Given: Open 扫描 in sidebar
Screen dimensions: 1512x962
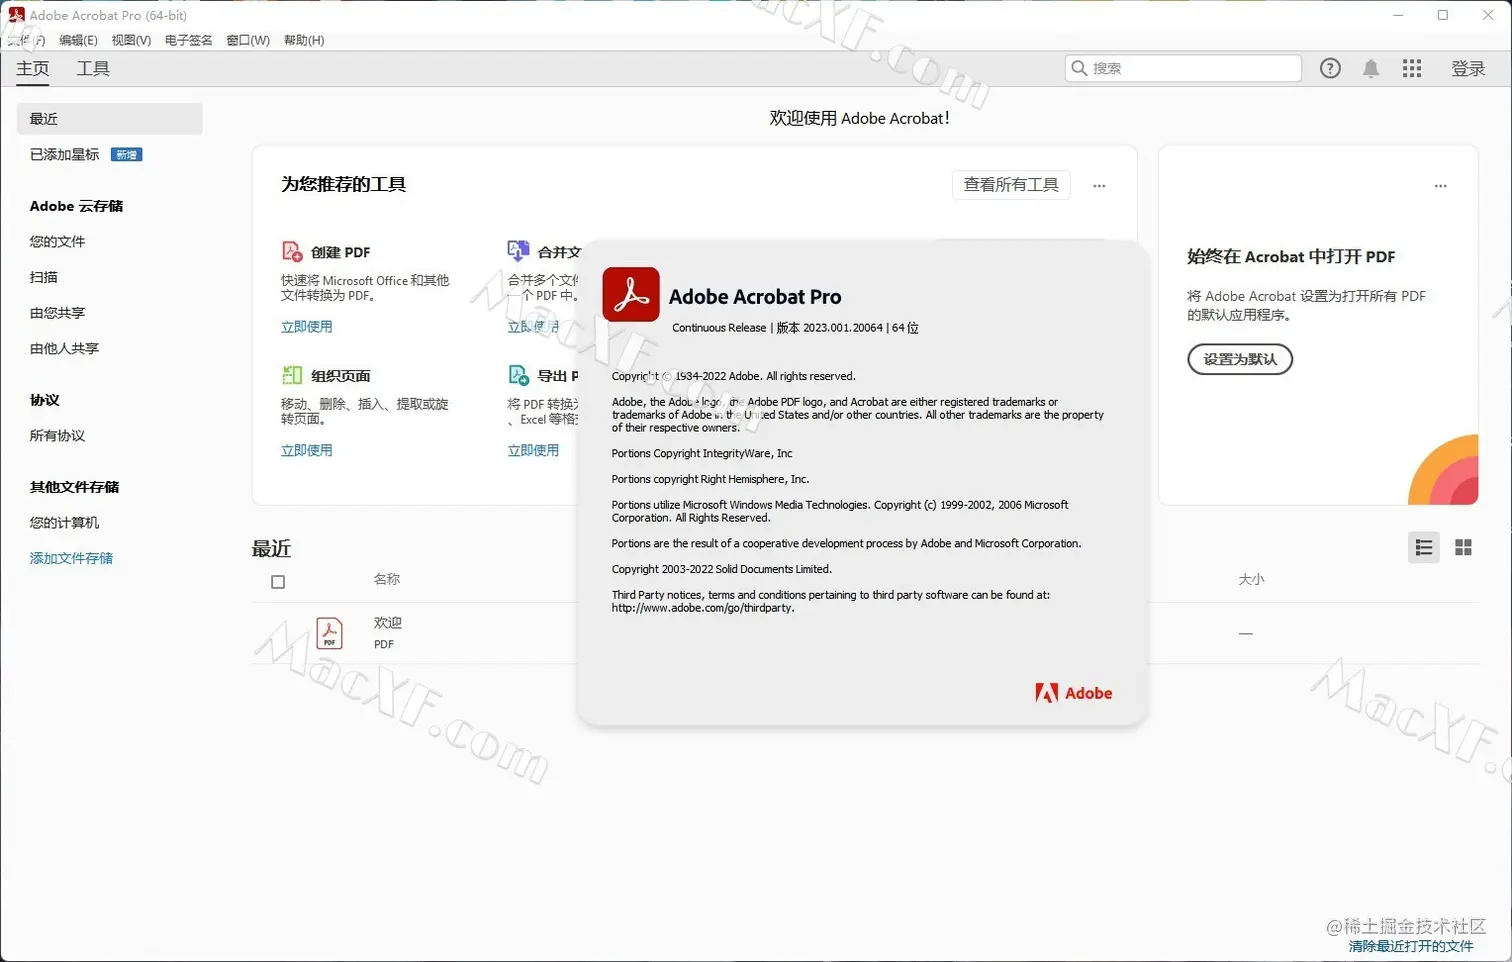Looking at the screenshot, I should (43, 277).
